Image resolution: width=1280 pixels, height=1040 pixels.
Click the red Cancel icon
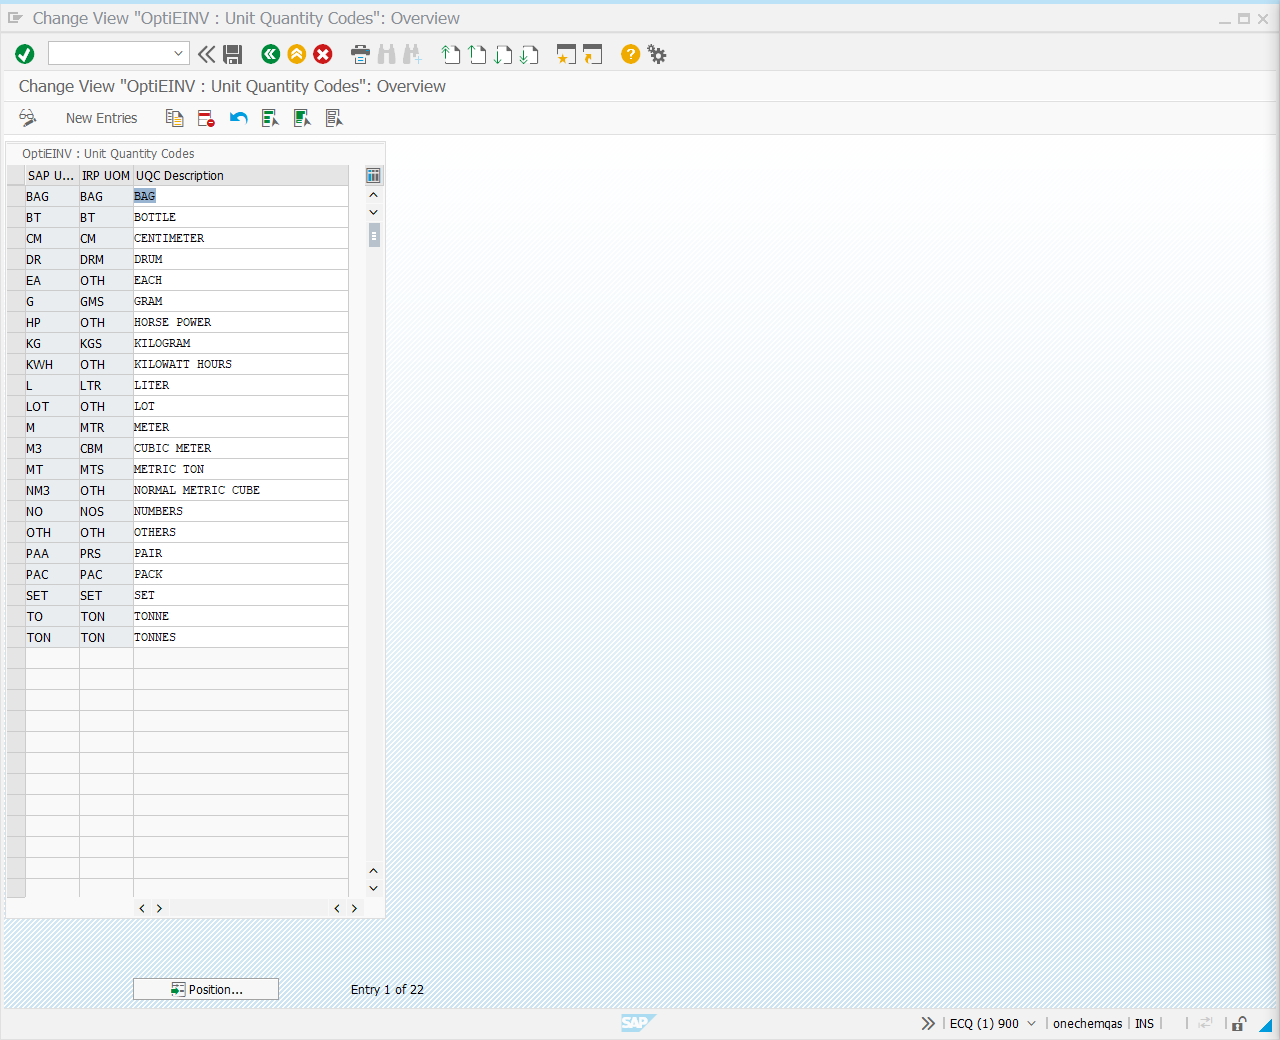coord(322,54)
